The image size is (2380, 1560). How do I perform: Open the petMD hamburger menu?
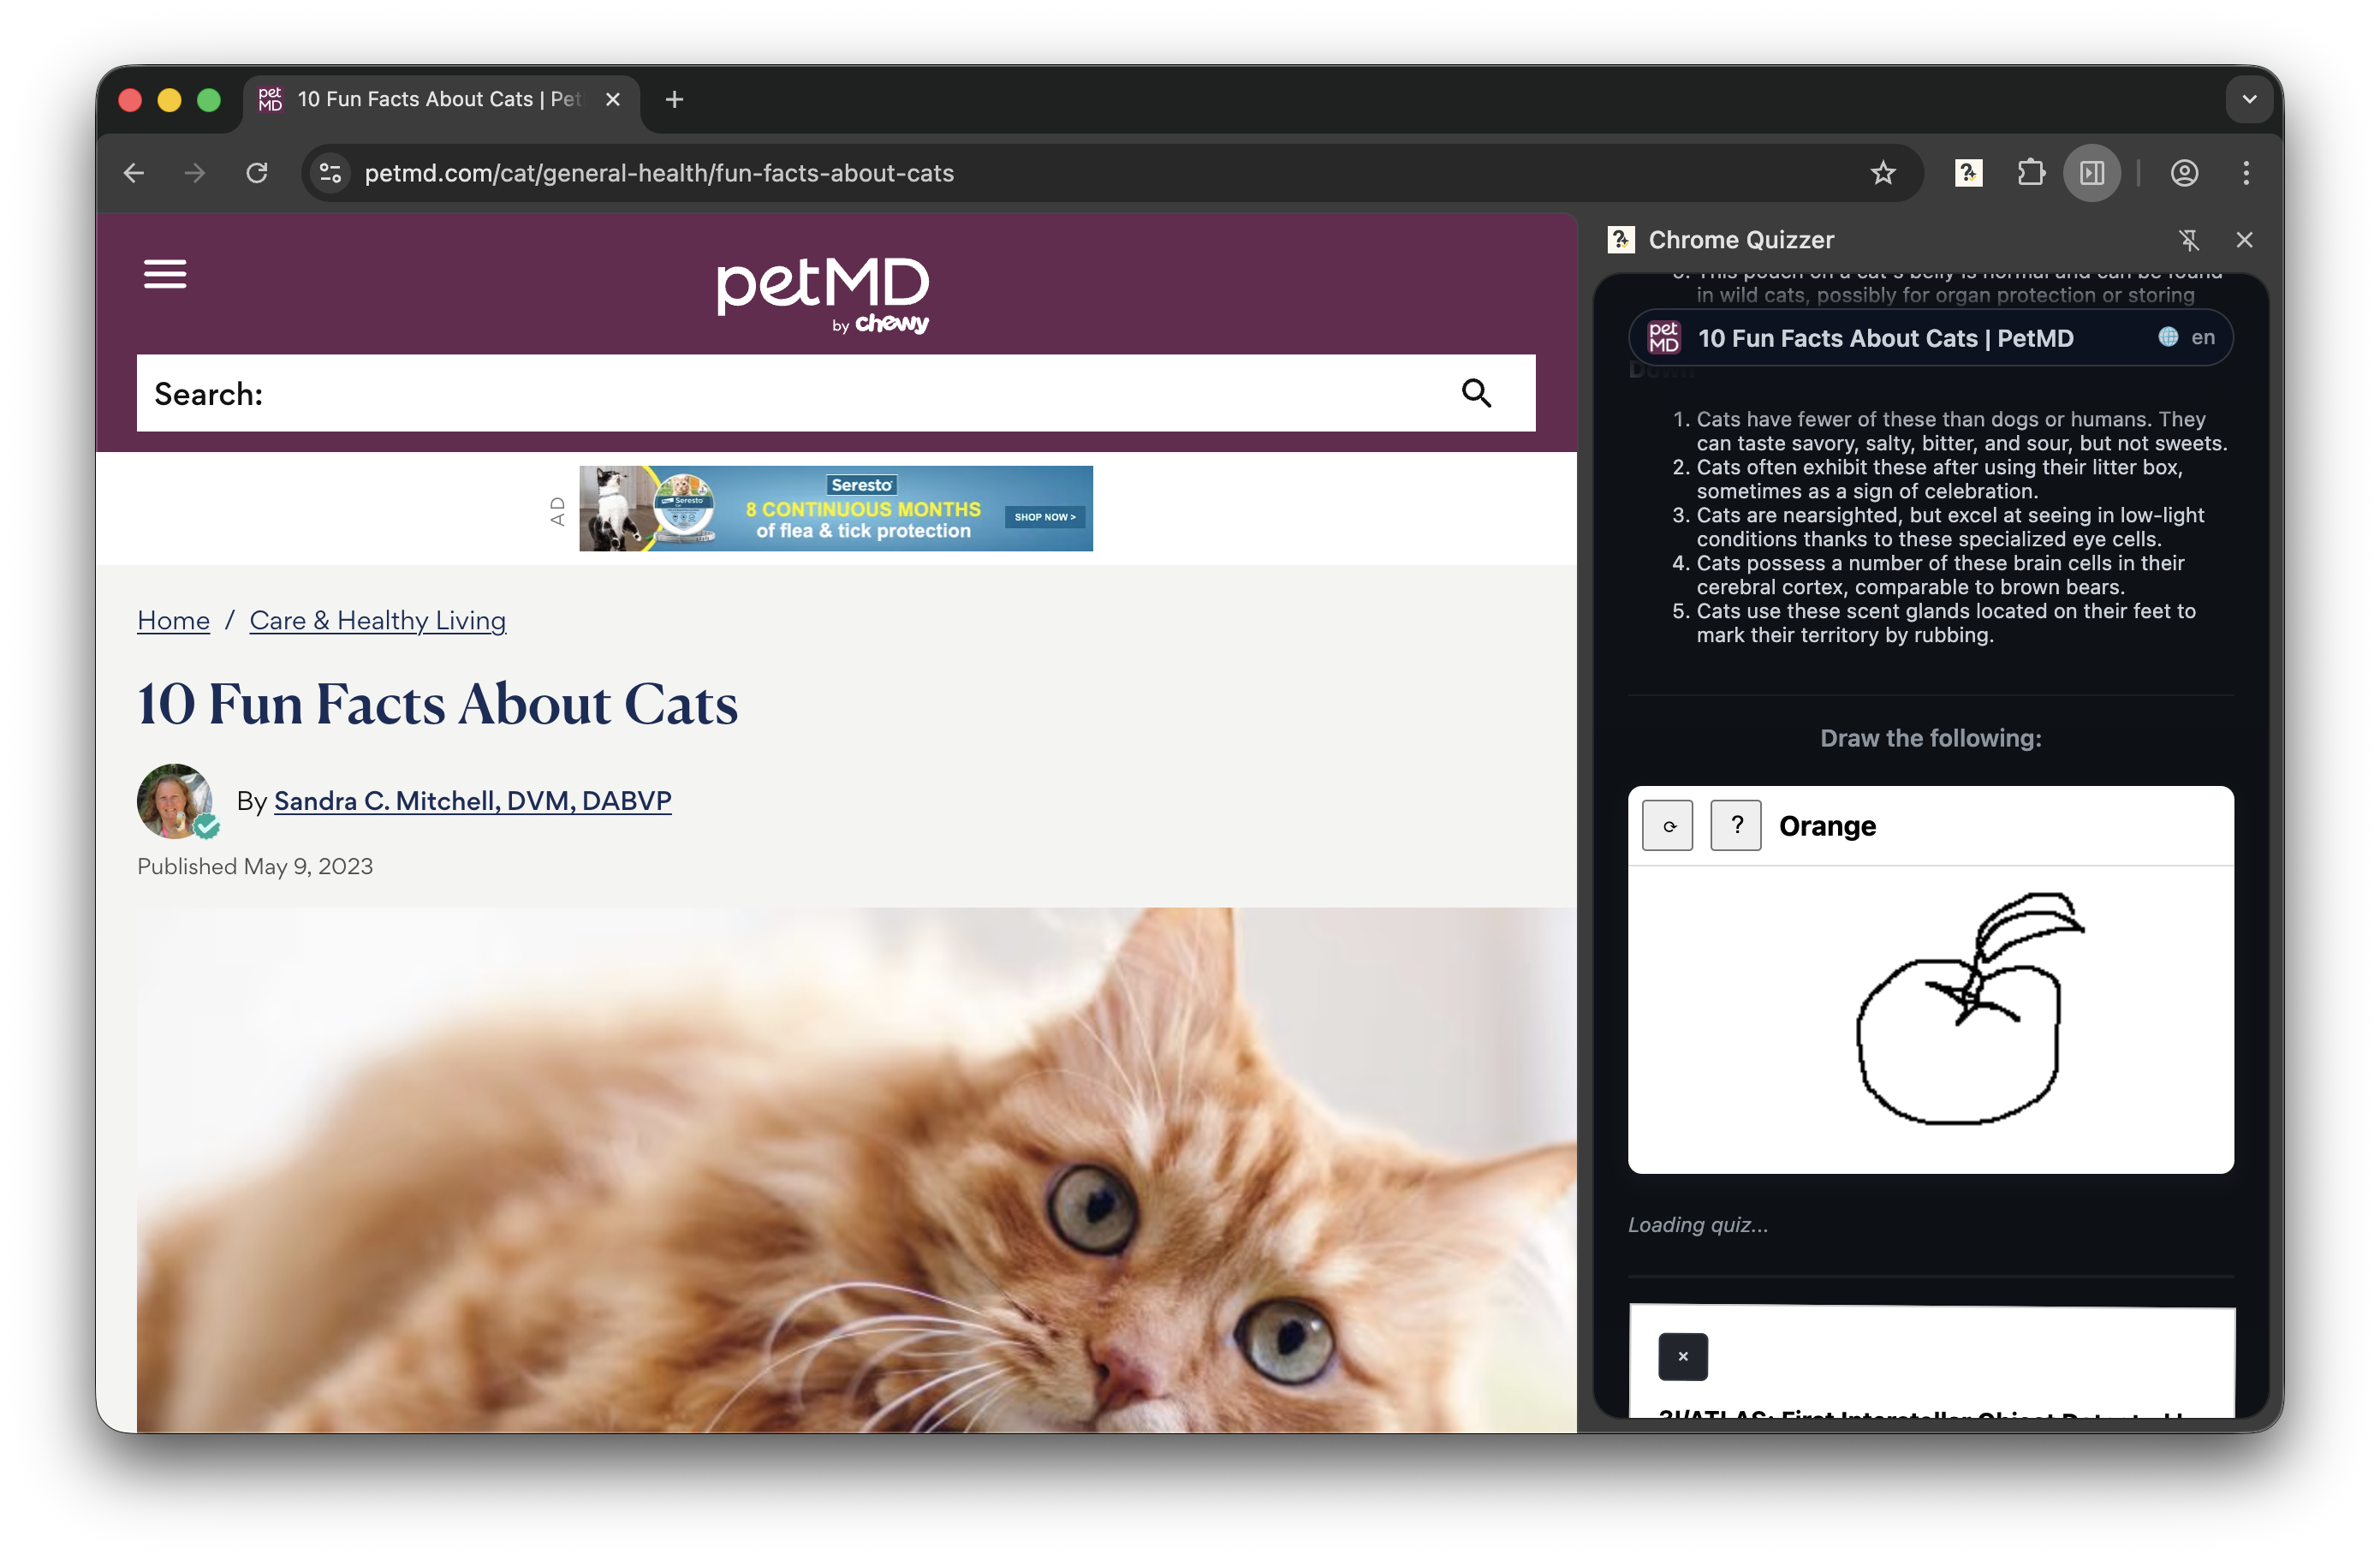point(165,274)
